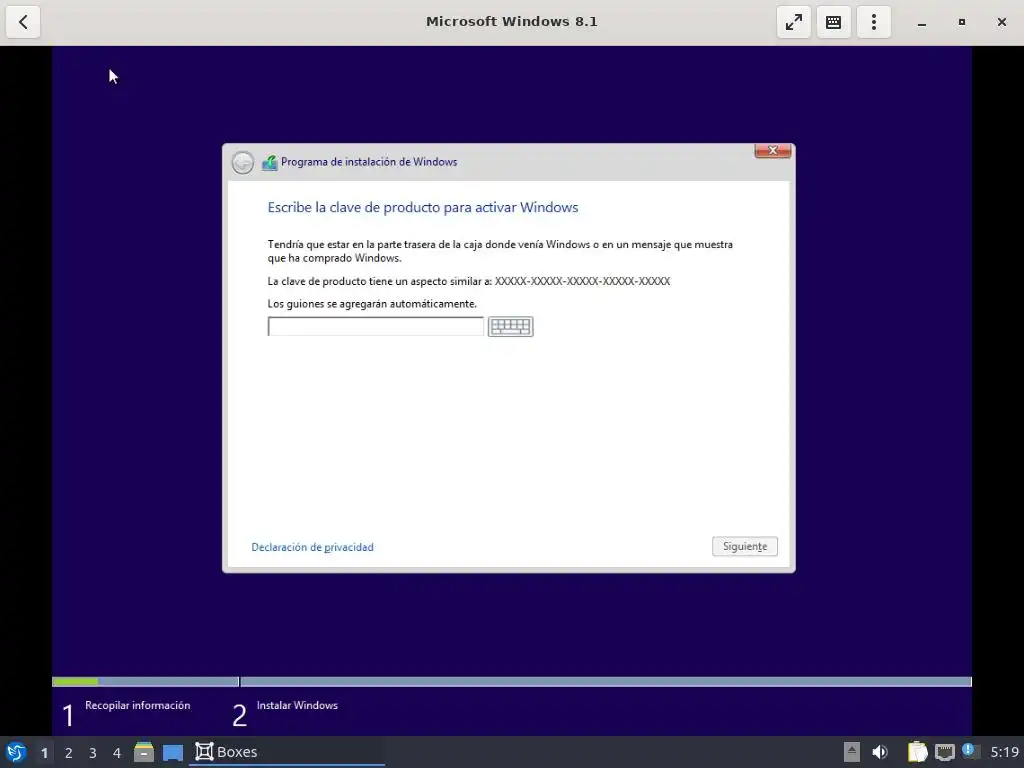Close the Windows Setup dialog
Viewport: 1024px width, 768px height.
(x=773, y=151)
